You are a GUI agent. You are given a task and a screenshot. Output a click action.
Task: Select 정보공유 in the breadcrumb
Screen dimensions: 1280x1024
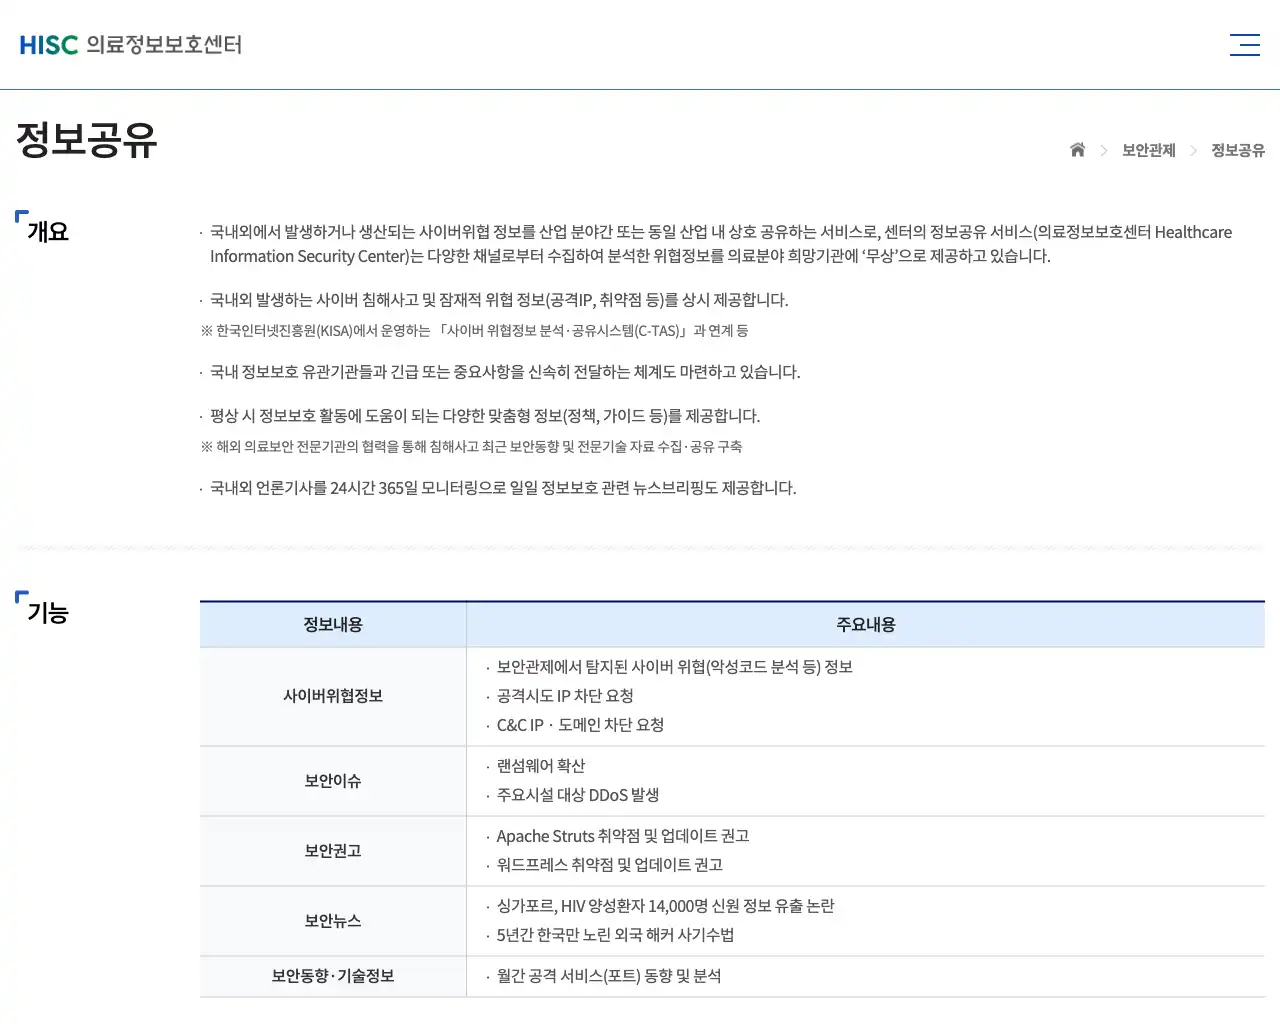pos(1237,150)
